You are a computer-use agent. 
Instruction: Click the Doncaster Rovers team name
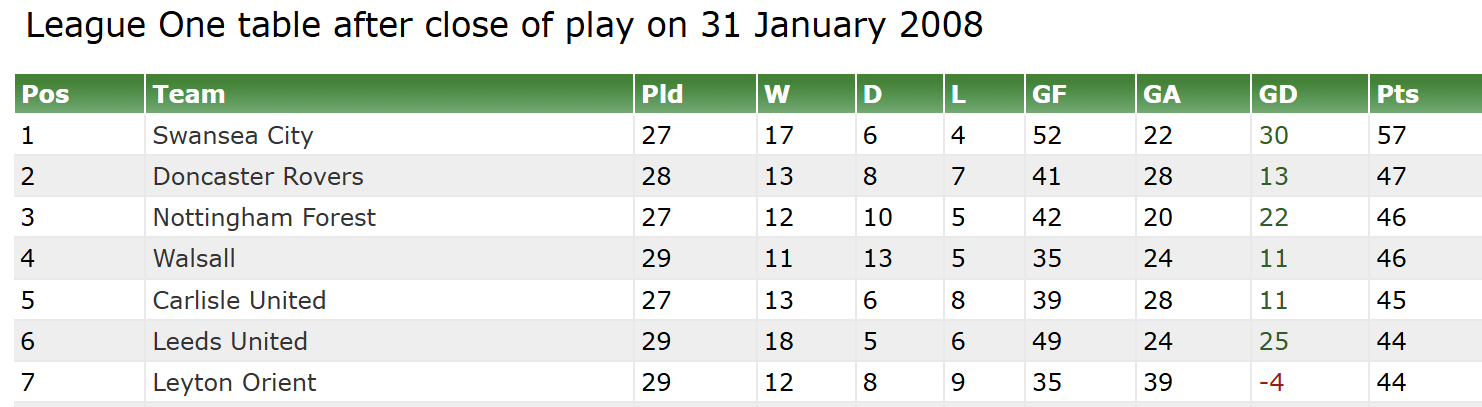click(258, 177)
